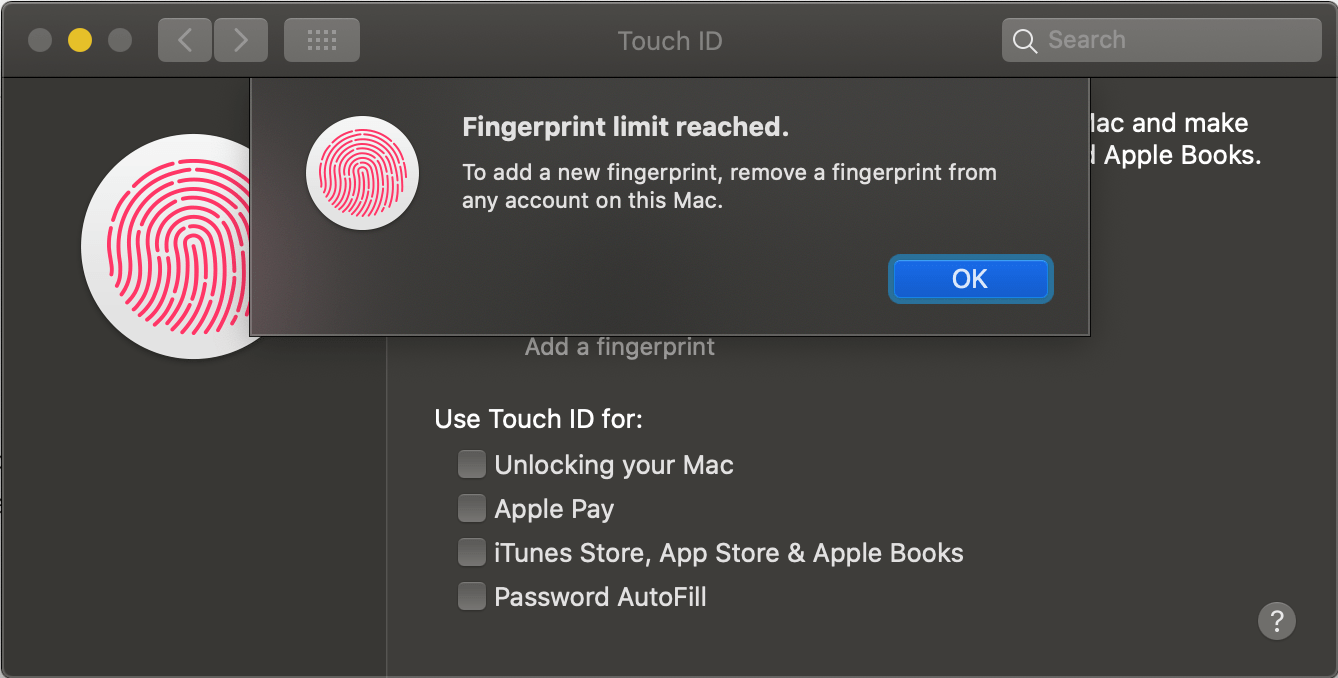This screenshot has width=1338, height=678.
Task: Enable Unlocking your Mac
Action: click(471, 463)
